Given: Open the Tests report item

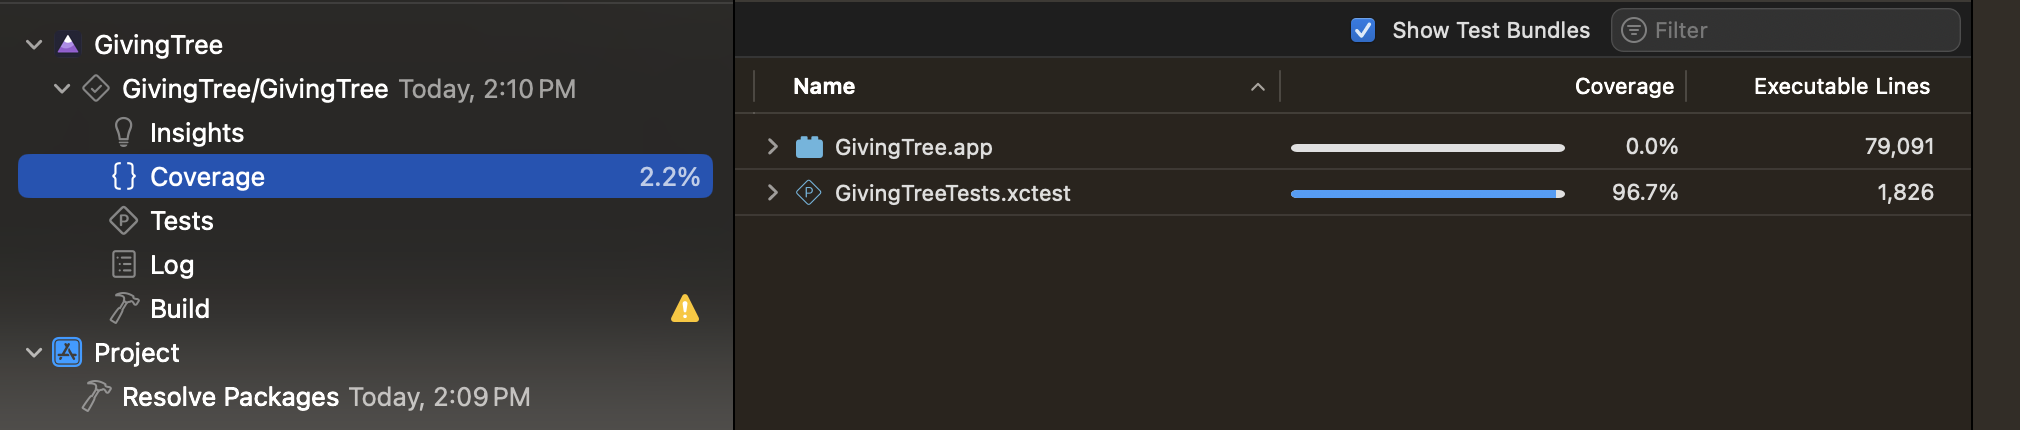Looking at the screenshot, I should click(182, 221).
